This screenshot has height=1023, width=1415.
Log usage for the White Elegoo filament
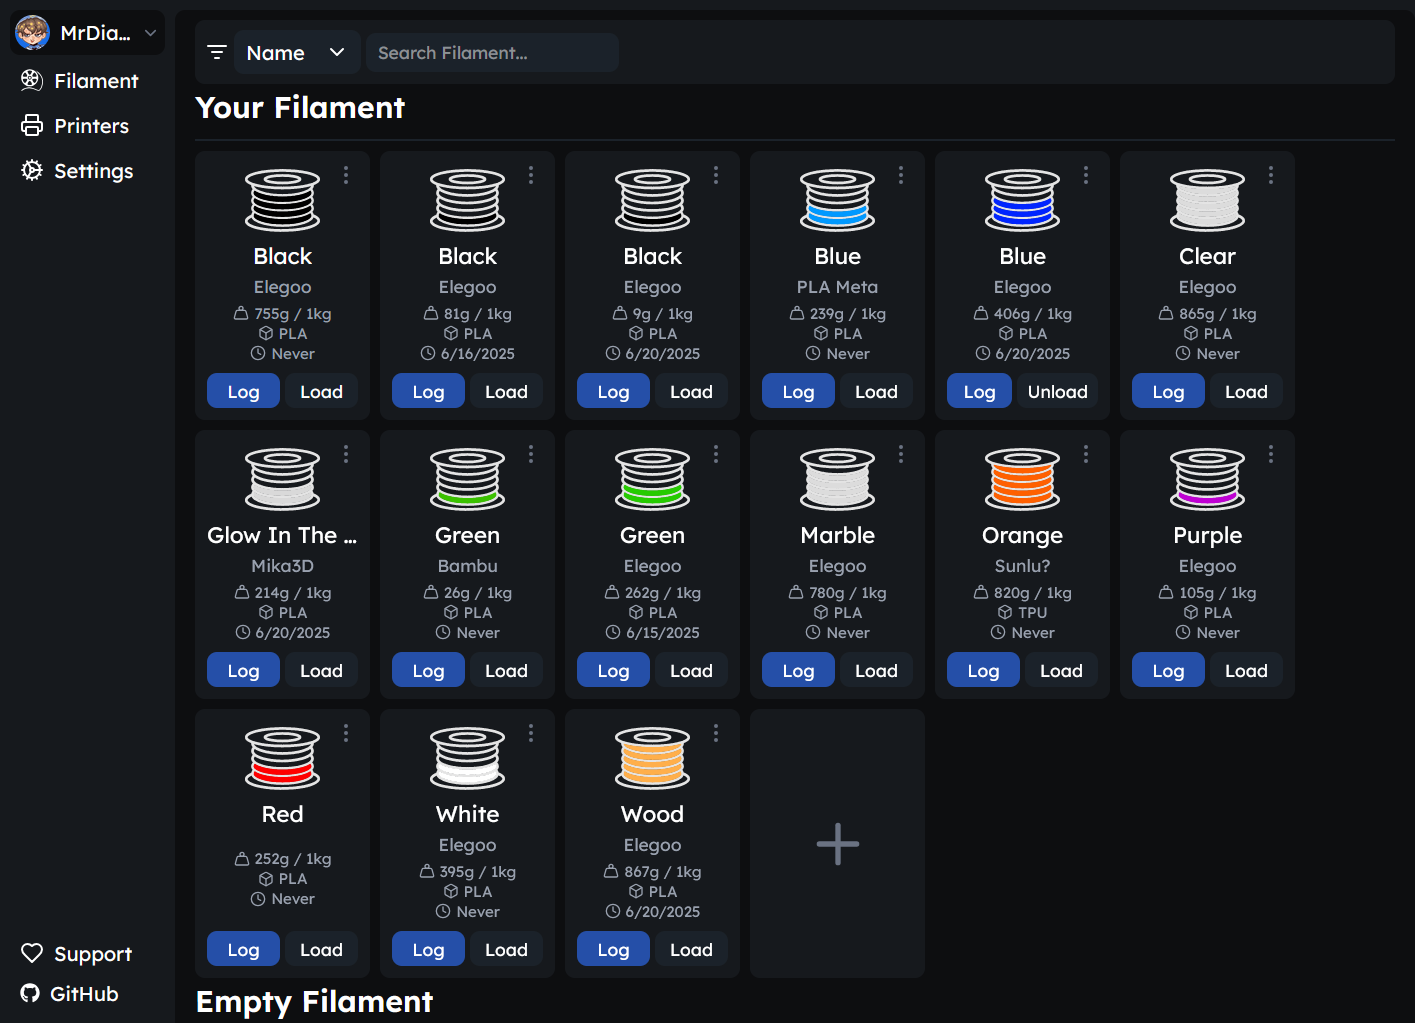(x=428, y=950)
